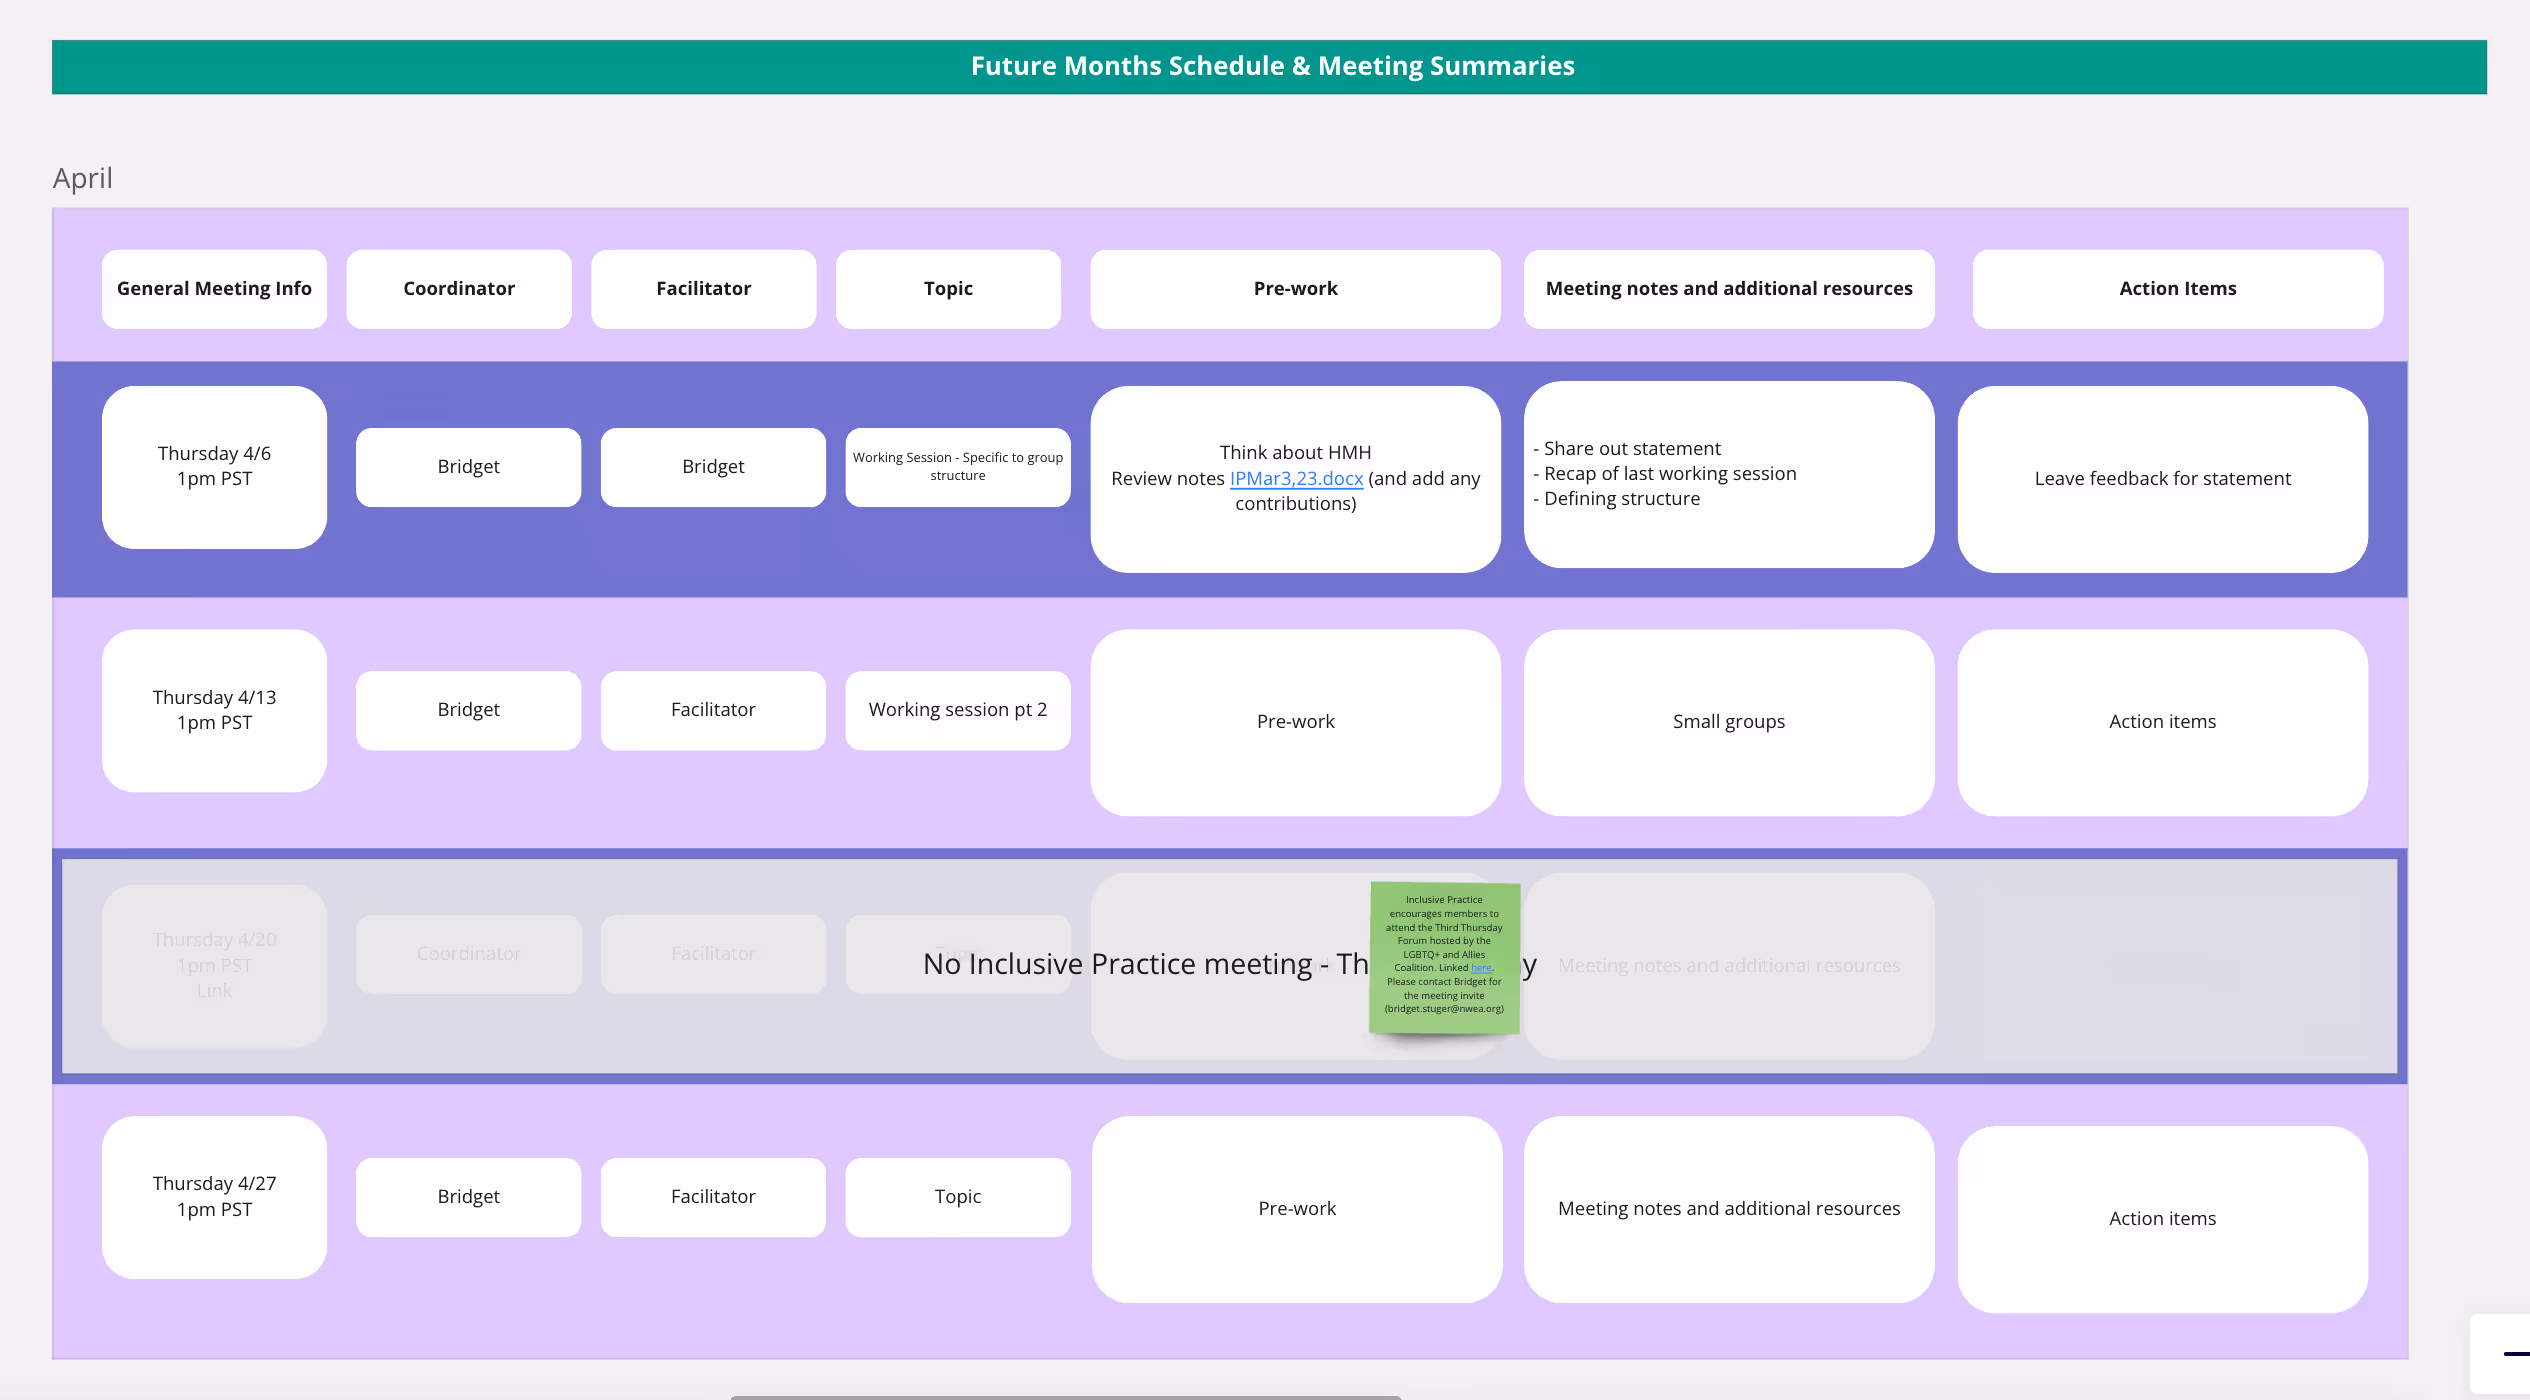Screen dimensions: 2530x1400
Task: Select Bridget coordinator card in the 4/13 row
Action: click(468, 710)
